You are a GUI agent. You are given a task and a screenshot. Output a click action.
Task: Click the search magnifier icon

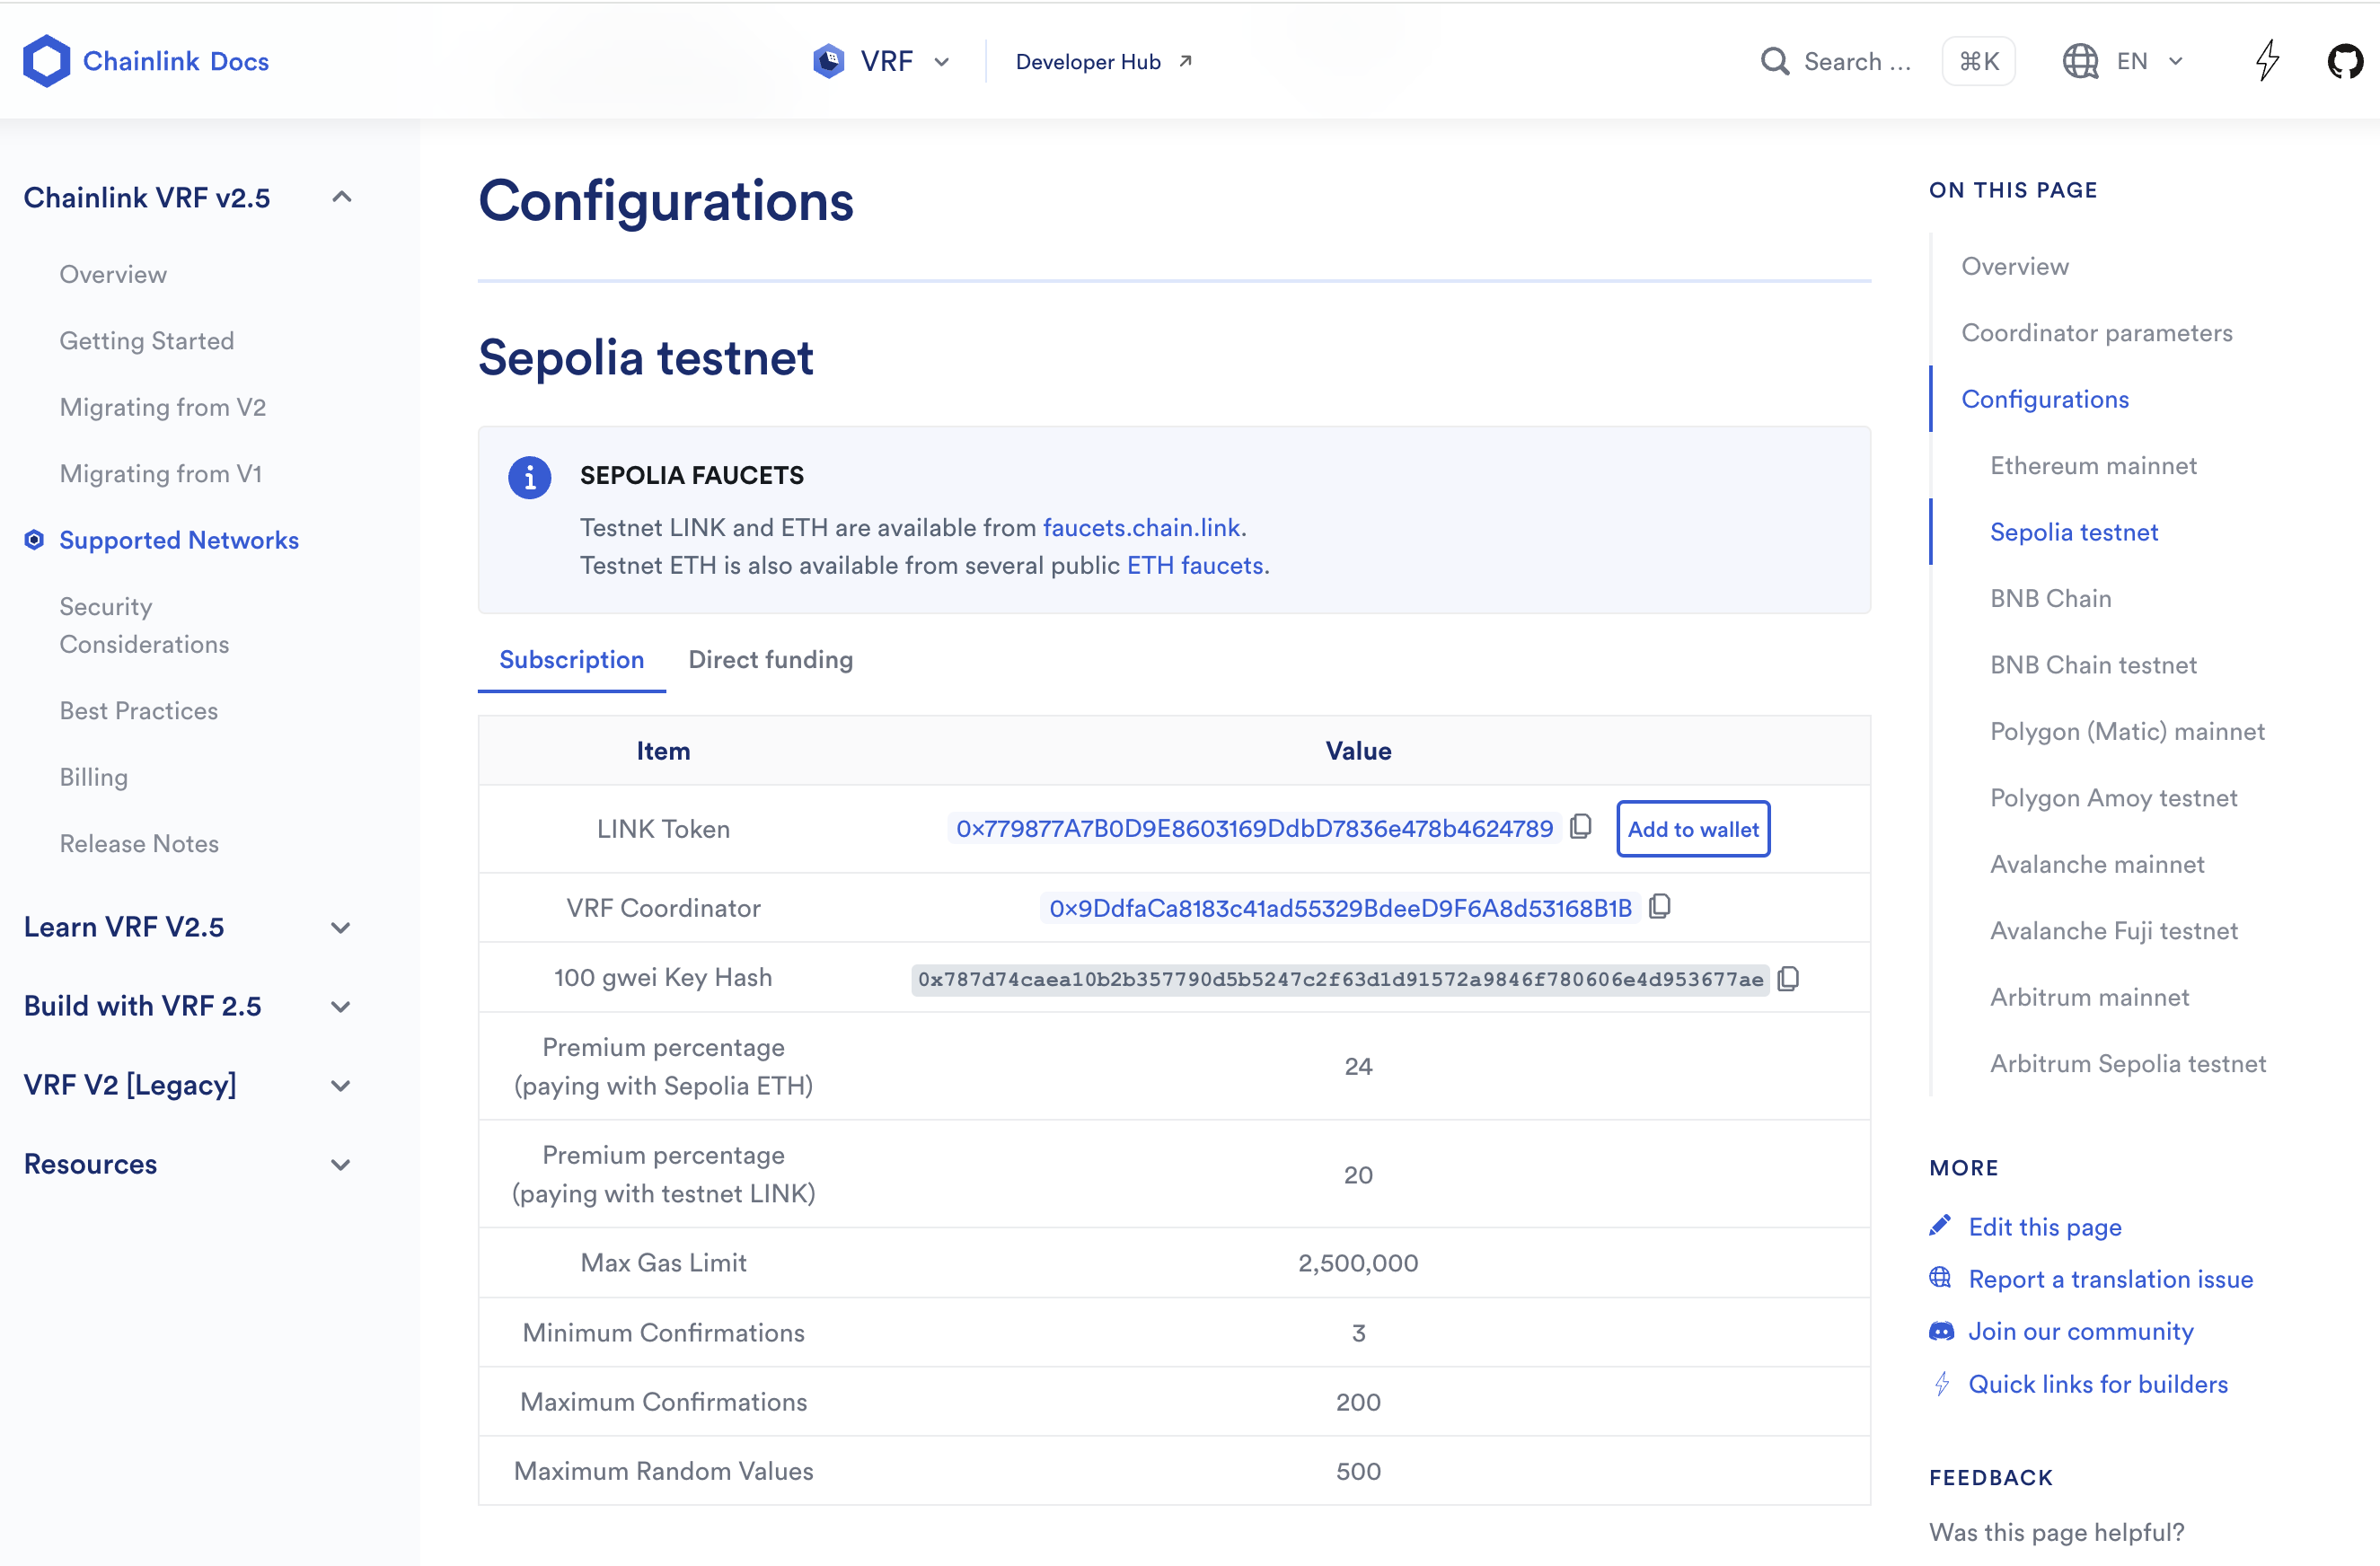(1774, 61)
